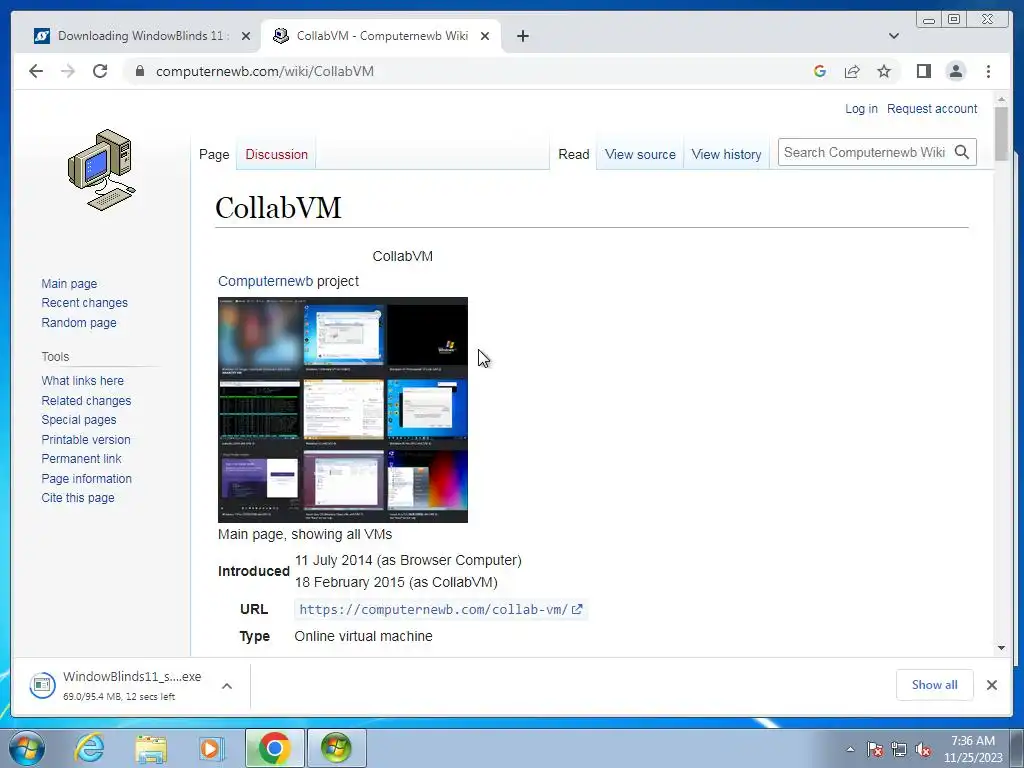Viewport: 1024px width, 768px height.
Task: Click the Log in link
Action: [x=861, y=109]
